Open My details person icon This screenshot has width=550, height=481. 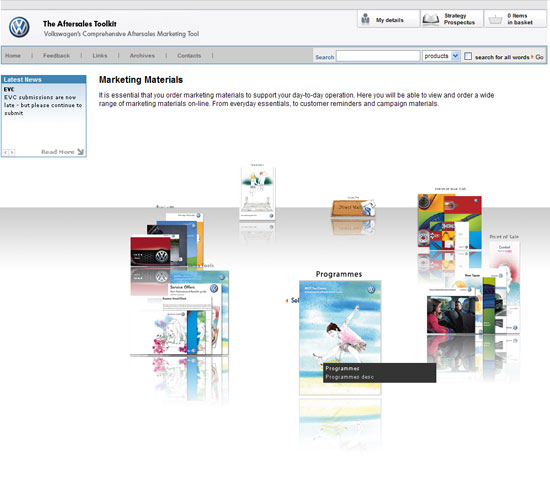pos(365,19)
